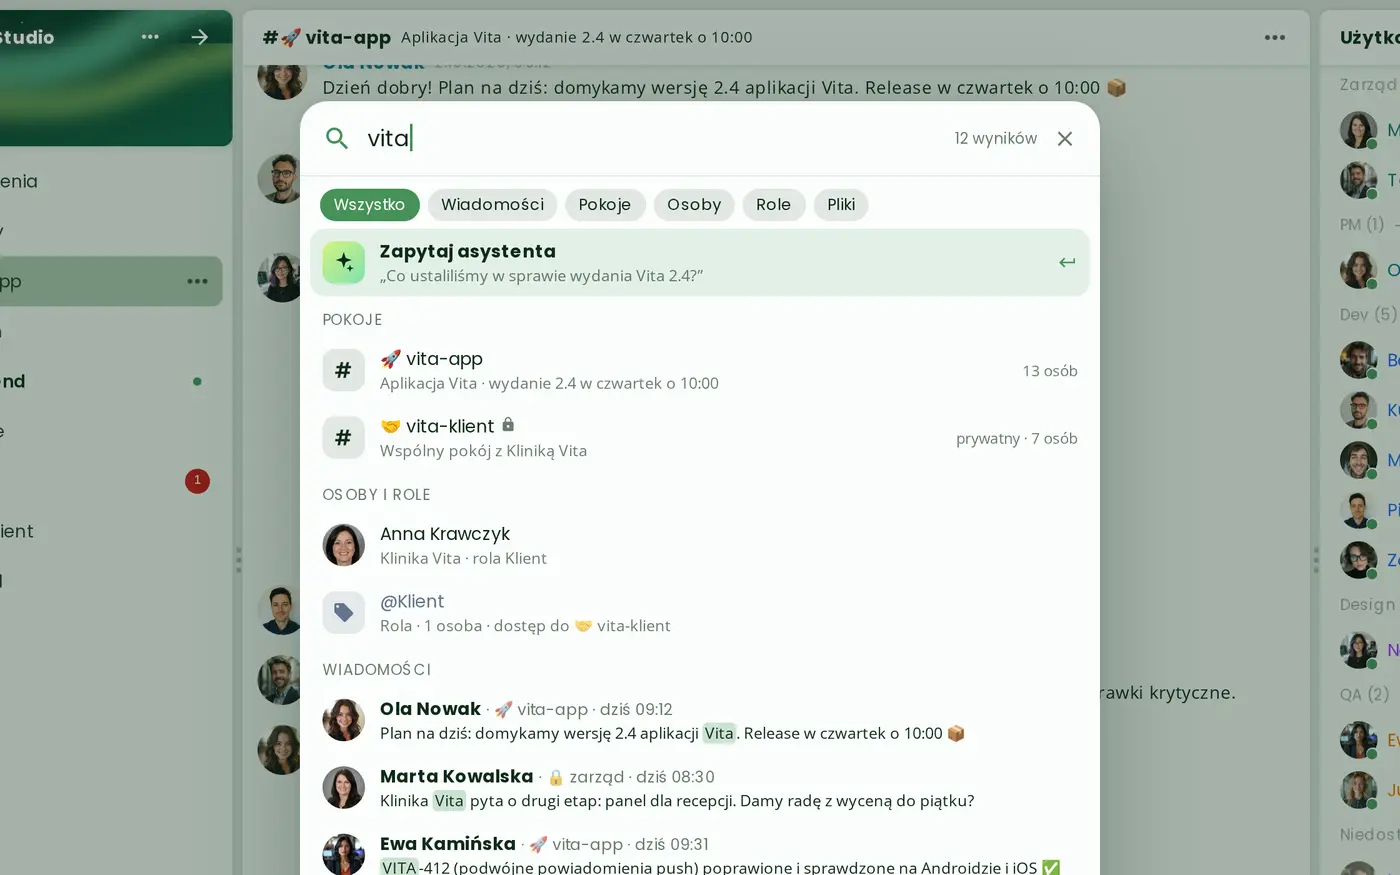
Task: Click the red unread badge in sidebar
Action: (x=197, y=481)
